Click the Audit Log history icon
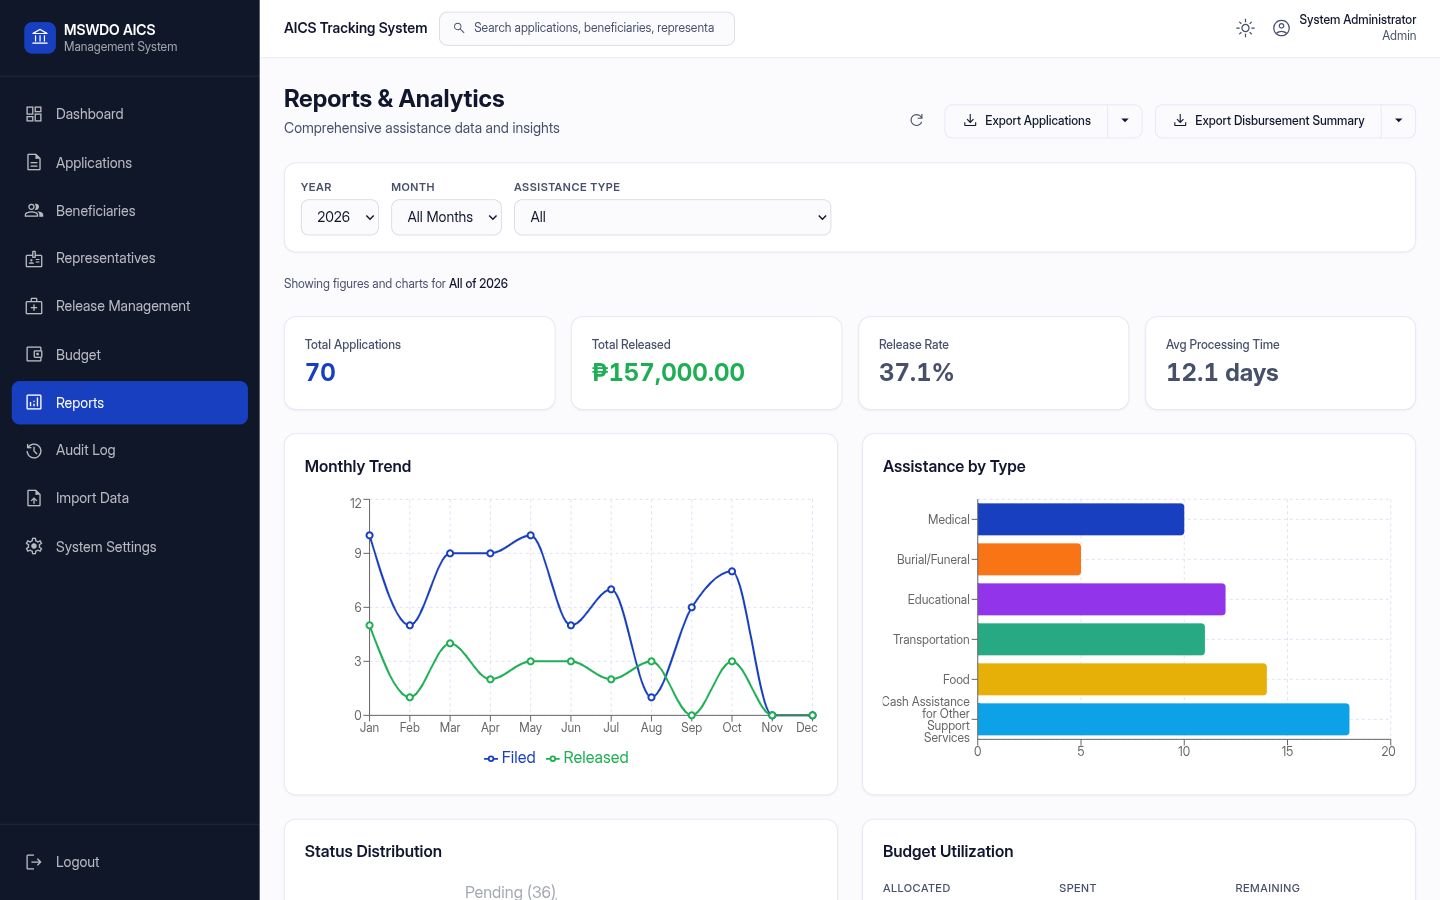 (x=34, y=450)
